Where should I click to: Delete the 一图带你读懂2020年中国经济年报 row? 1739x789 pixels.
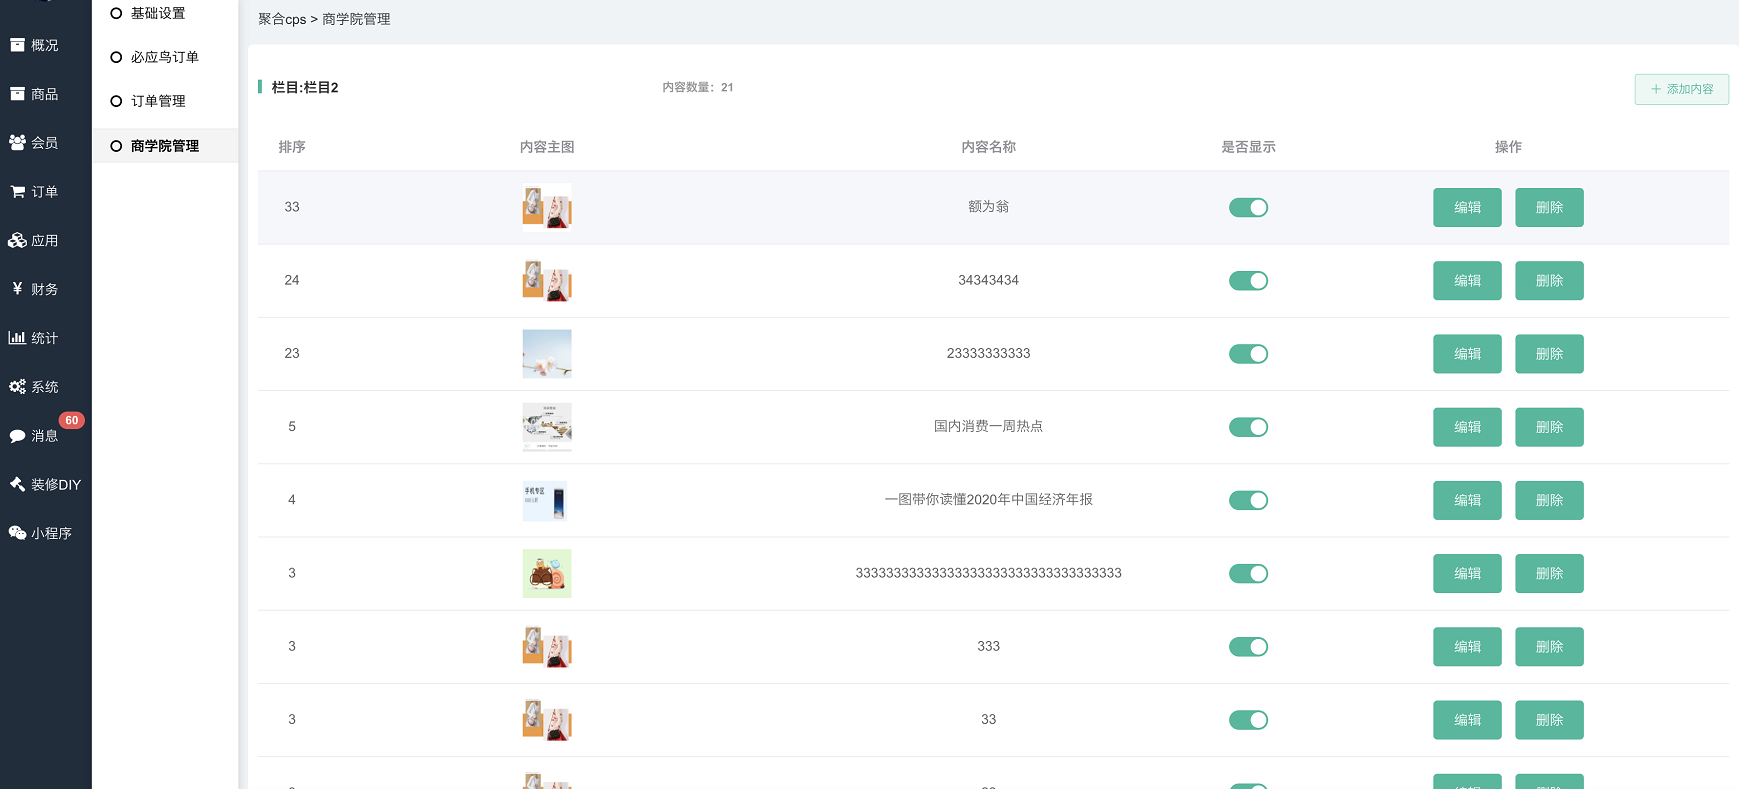[1548, 500]
